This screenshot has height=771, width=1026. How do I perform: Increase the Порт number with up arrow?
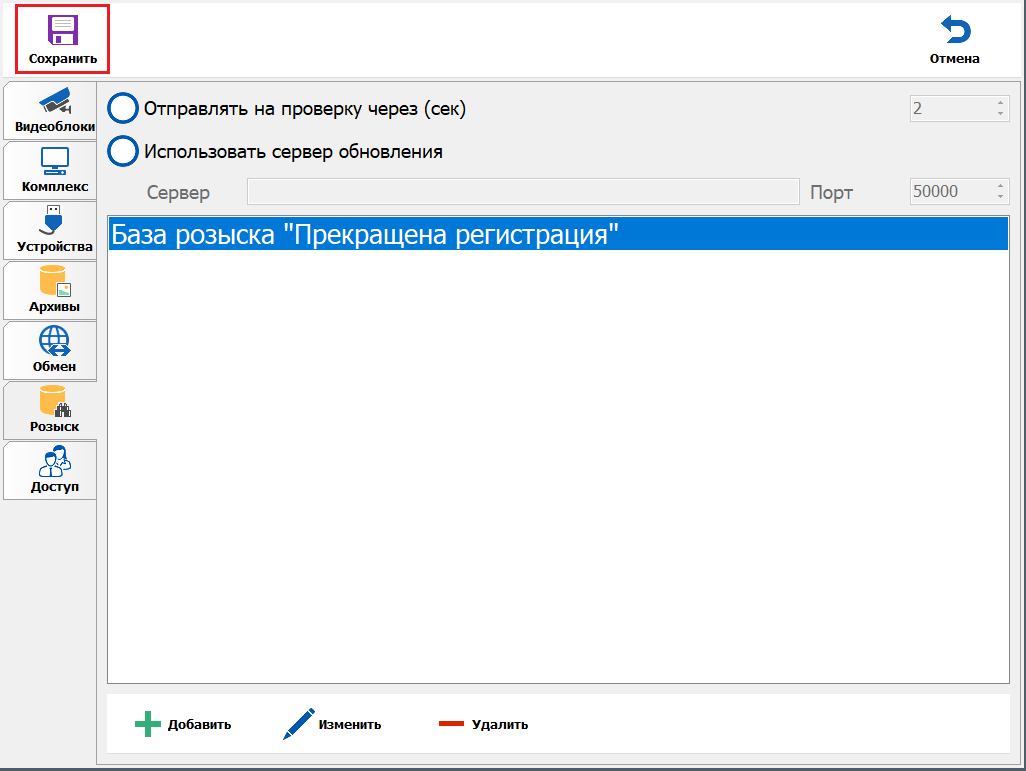[1000, 186]
